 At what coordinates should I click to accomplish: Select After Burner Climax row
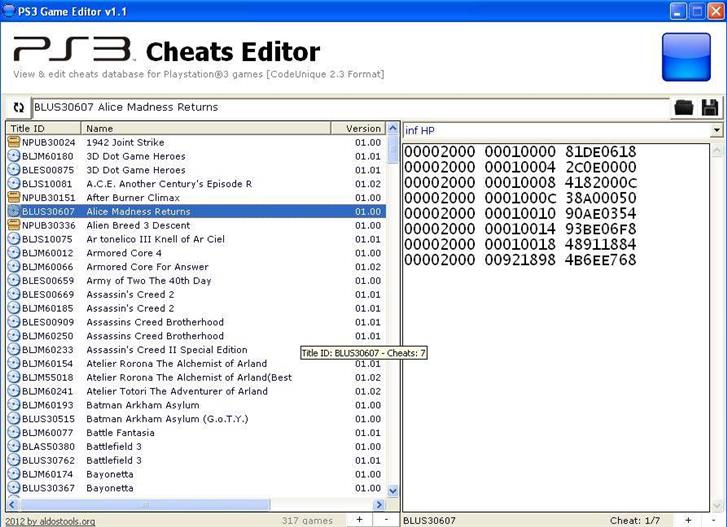click(196, 197)
